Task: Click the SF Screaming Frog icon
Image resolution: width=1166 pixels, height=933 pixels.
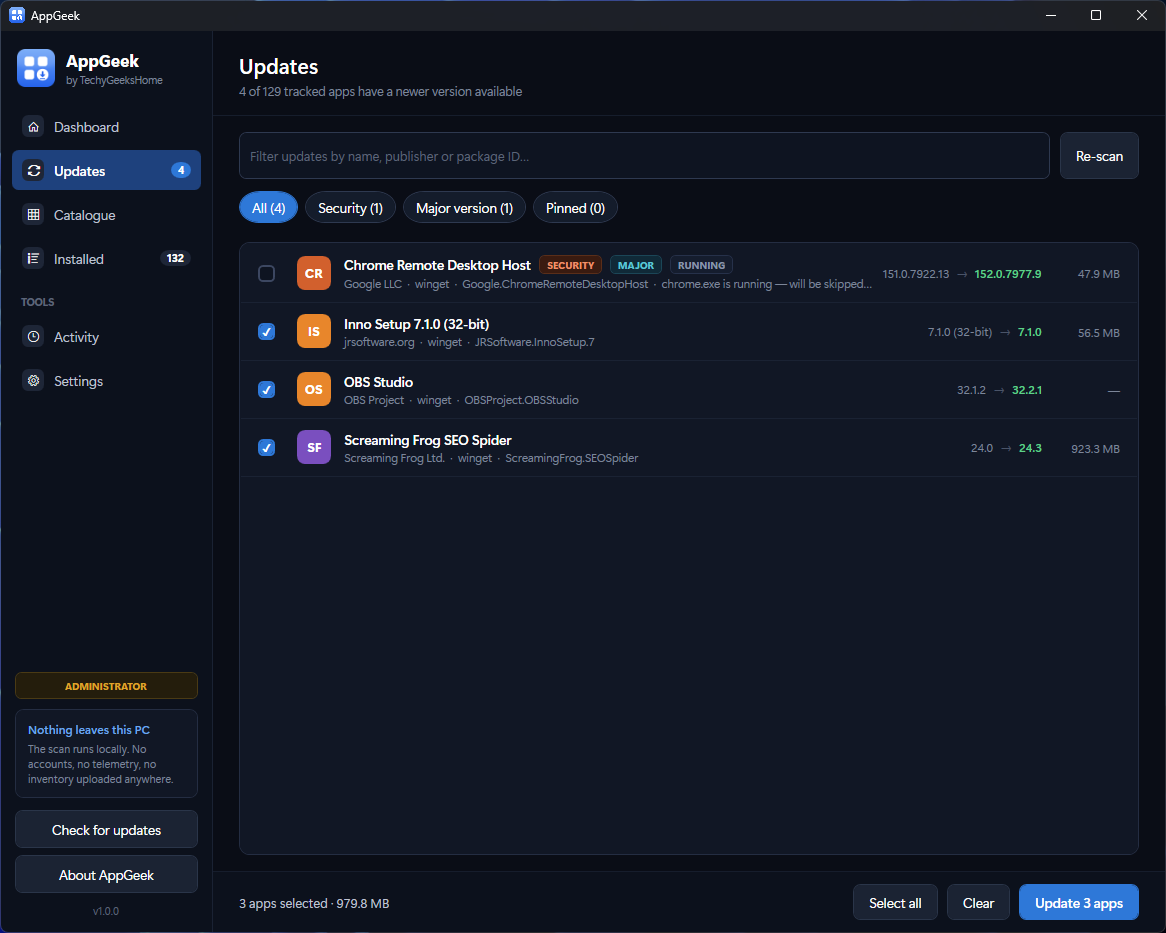Action: point(314,448)
